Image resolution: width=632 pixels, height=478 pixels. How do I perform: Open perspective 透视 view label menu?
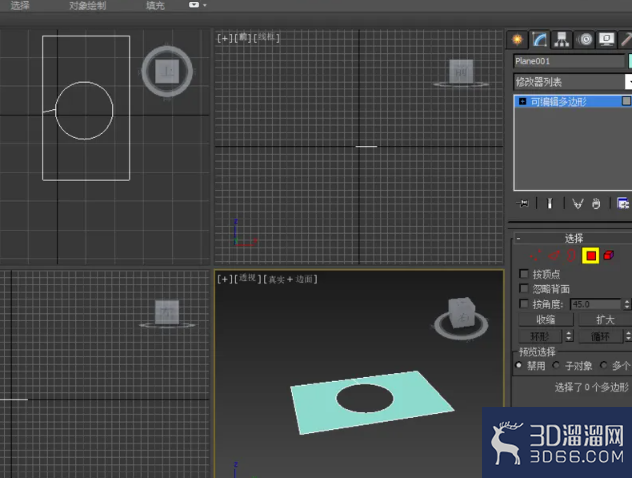[248, 278]
